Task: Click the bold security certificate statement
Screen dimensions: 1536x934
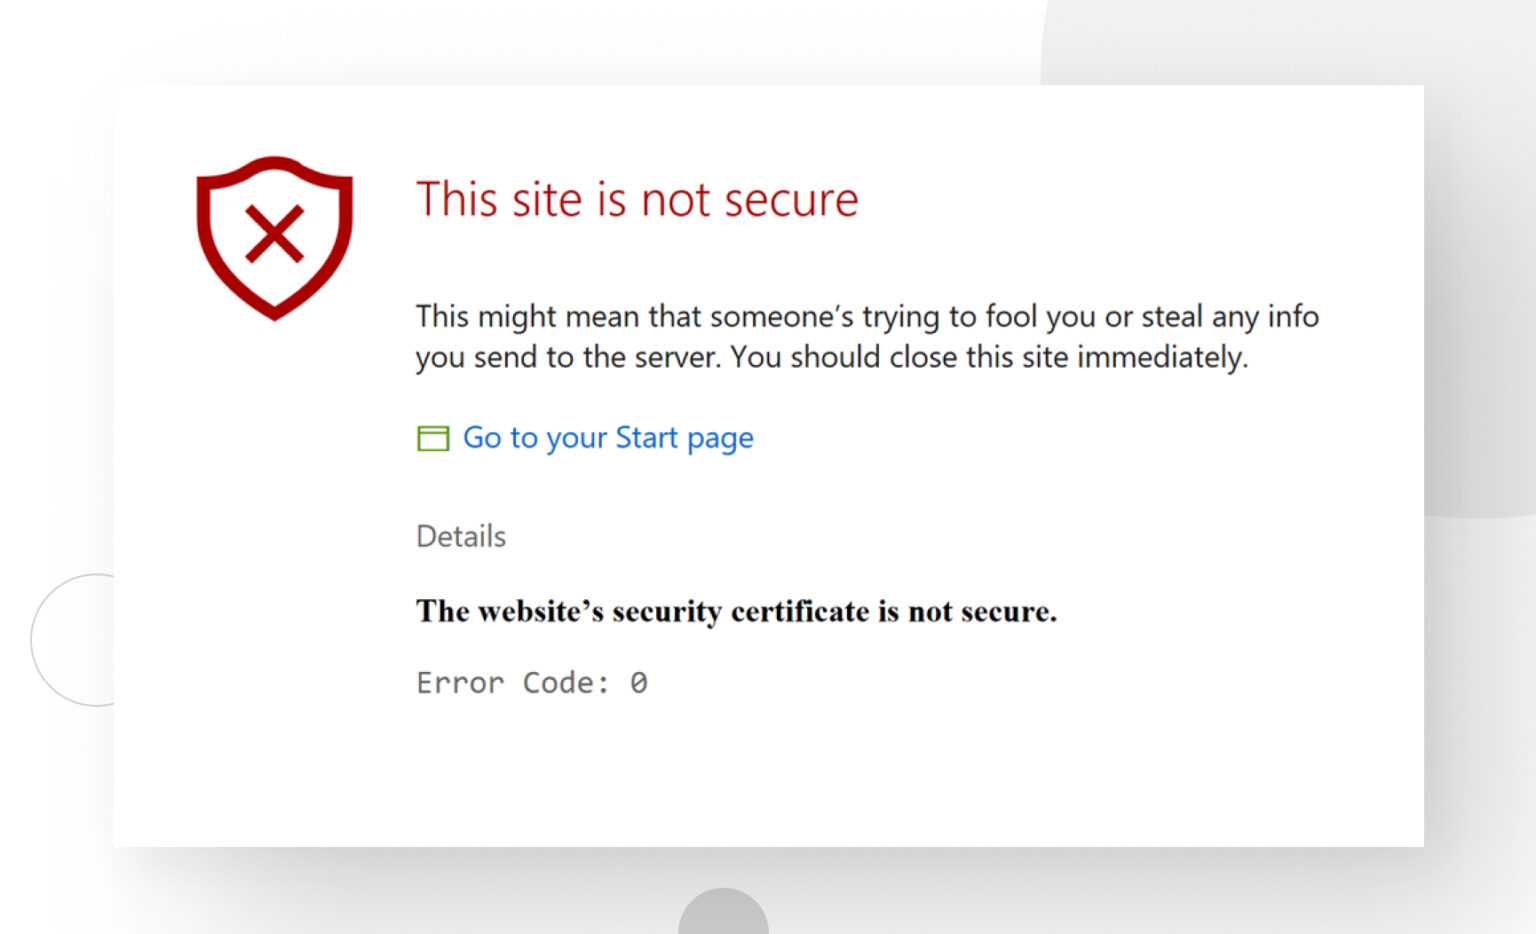Action: 736,611
